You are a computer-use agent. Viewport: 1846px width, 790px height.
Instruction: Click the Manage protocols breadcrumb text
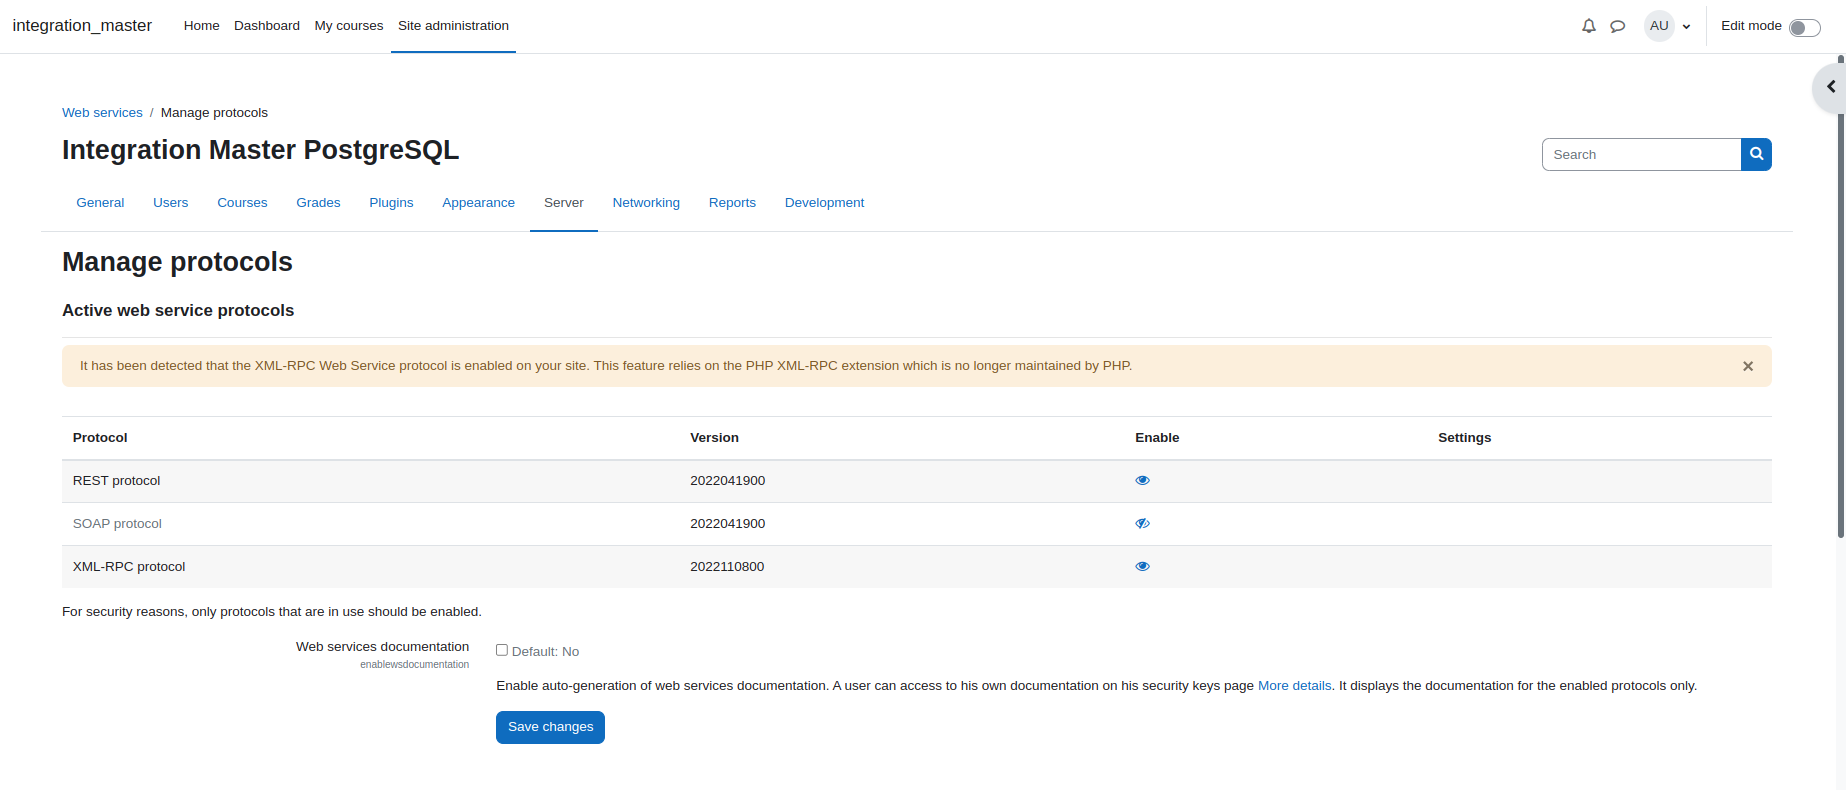[x=214, y=113]
